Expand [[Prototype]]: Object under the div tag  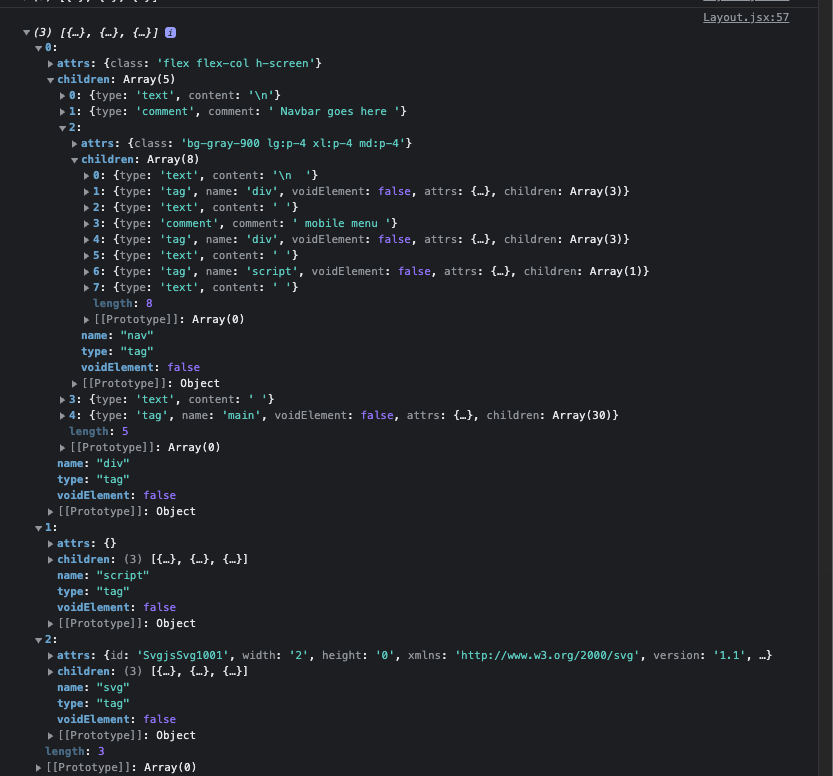coord(50,511)
